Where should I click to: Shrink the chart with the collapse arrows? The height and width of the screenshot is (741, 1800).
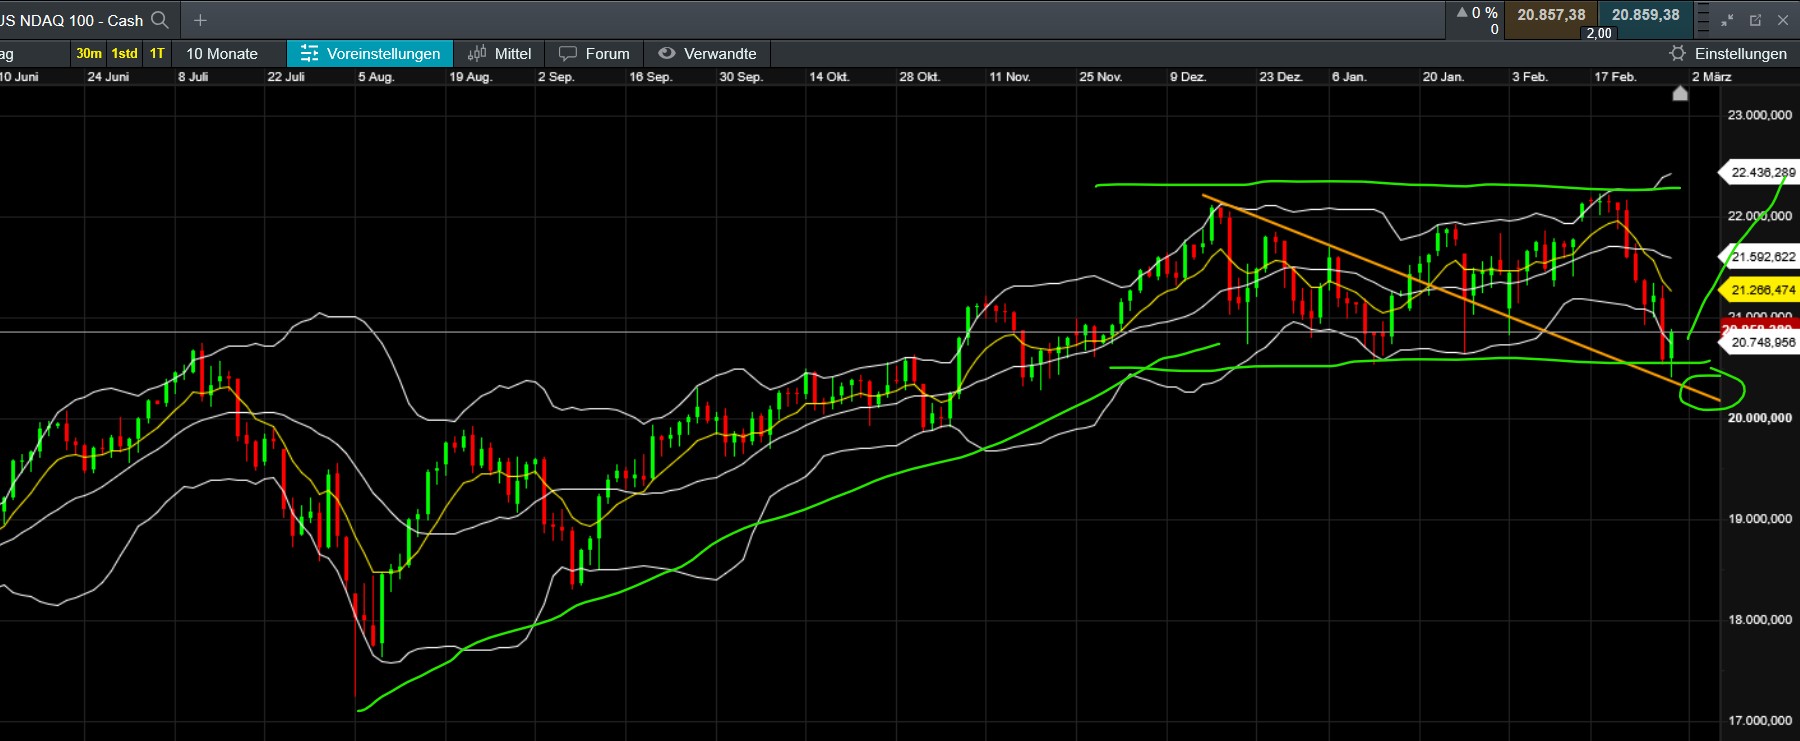click(x=1727, y=20)
